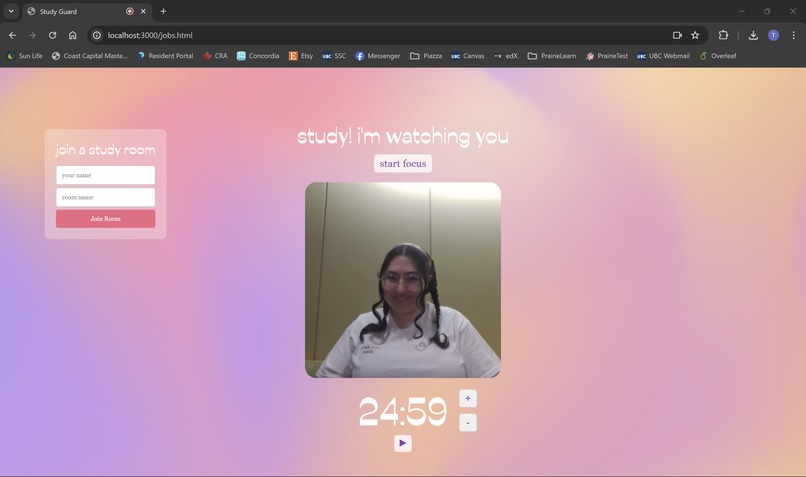Open the tab search dropdown
Screen dimensions: 806x477
[x=11, y=11]
